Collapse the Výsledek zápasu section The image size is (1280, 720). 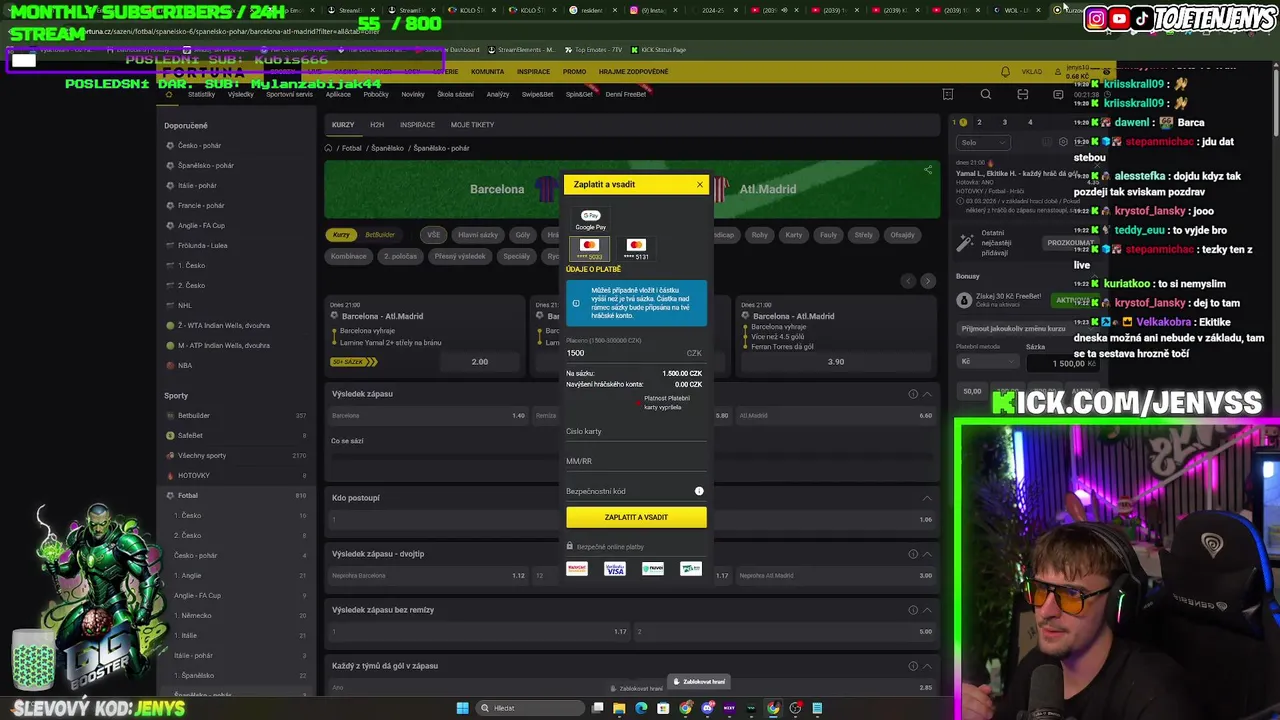click(927, 394)
